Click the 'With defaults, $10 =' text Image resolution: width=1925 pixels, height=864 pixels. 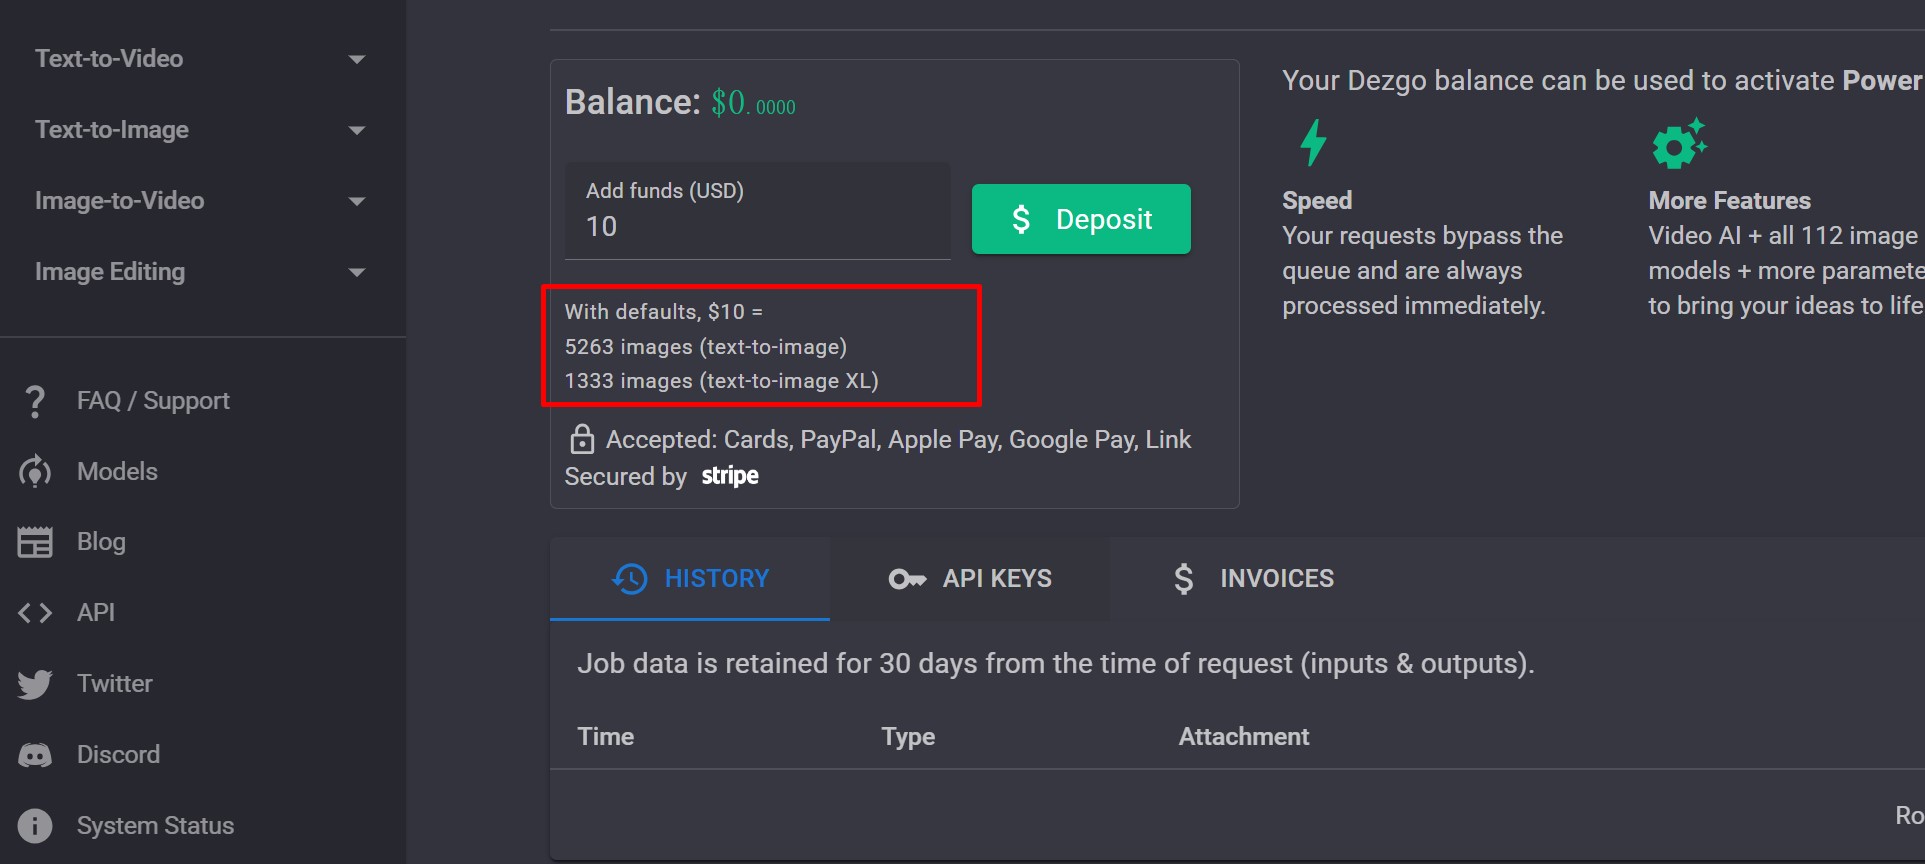664,312
